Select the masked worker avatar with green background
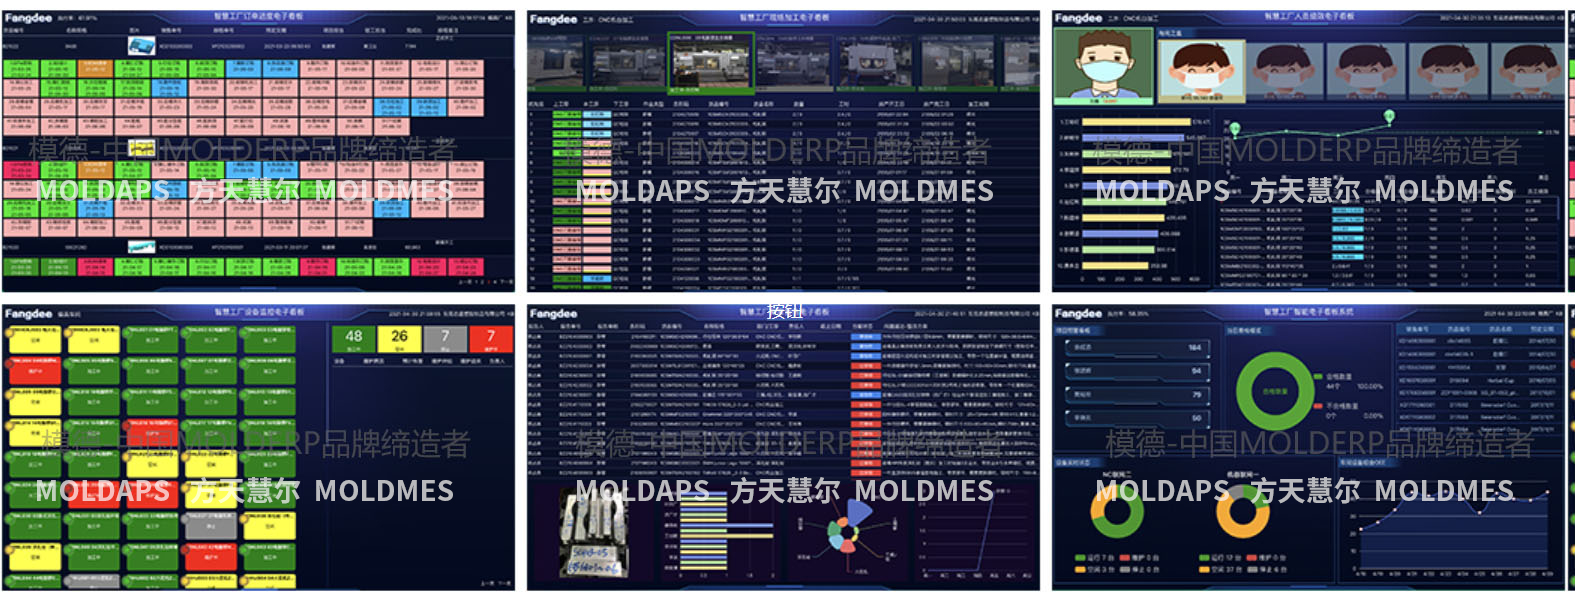 click(1102, 65)
